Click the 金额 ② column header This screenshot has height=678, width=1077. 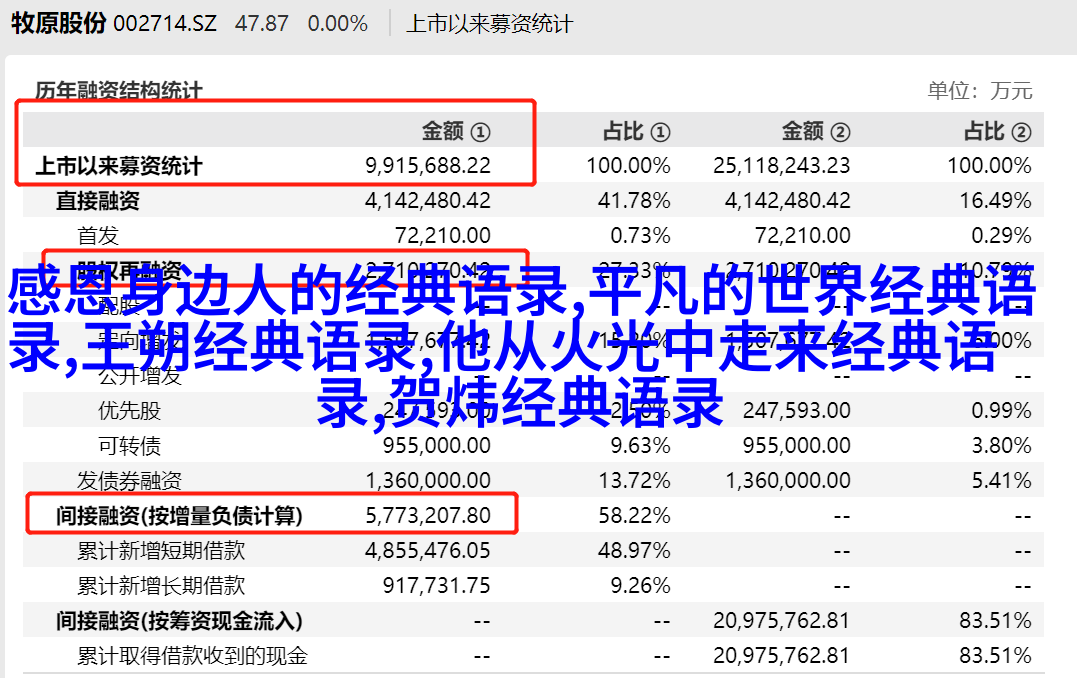tap(816, 131)
